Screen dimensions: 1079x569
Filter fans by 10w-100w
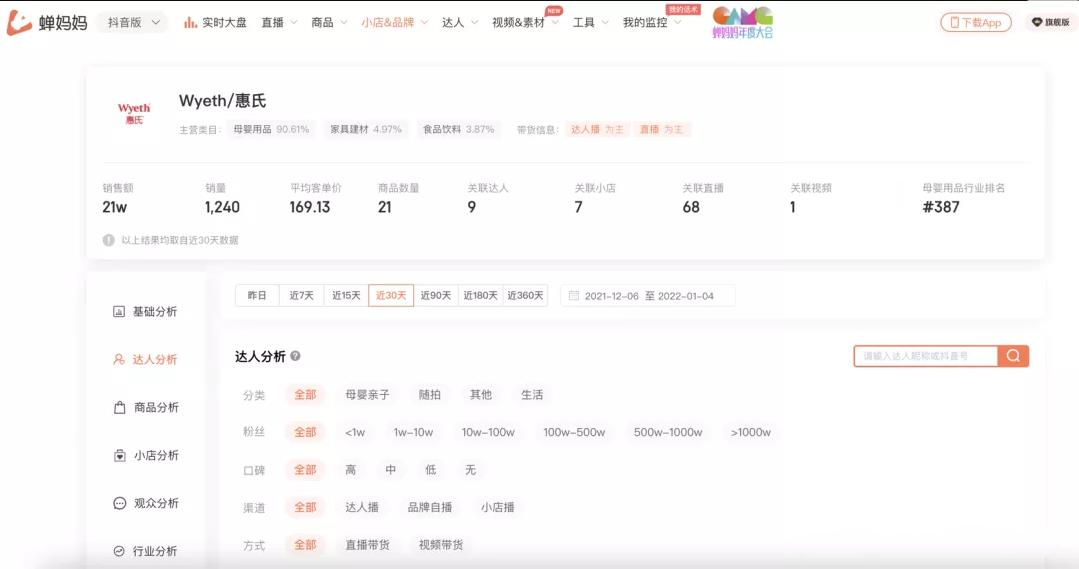click(x=488, y=432)
